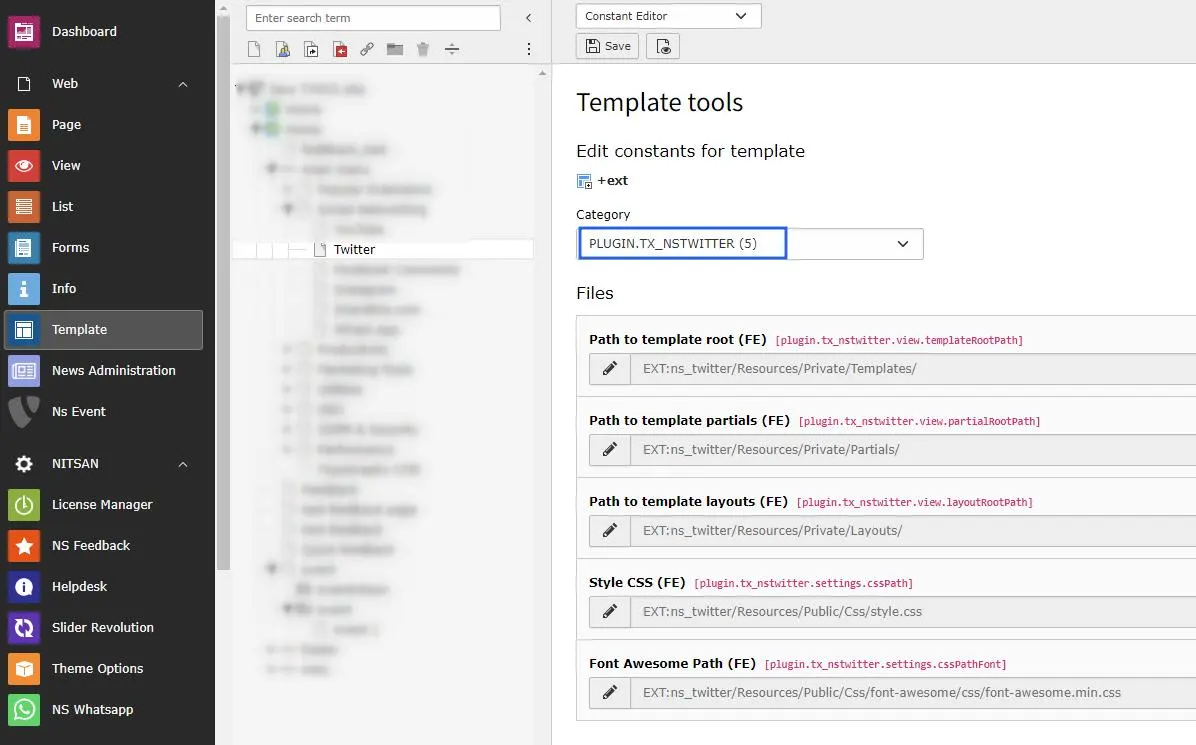
Task: Edit the template partials path pencil
Action: (609, 450)
